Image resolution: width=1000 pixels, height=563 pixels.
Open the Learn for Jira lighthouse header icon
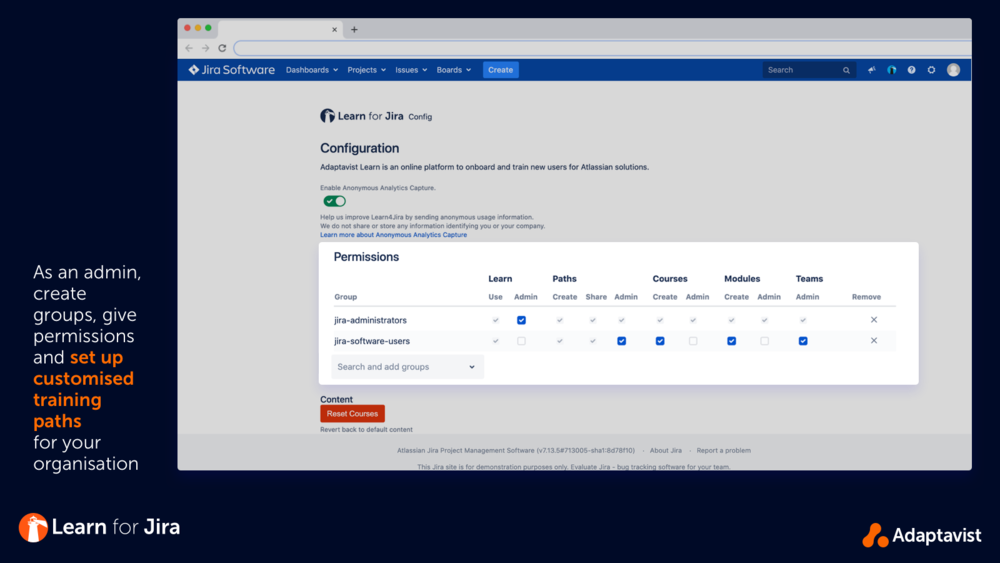point(892,70)
